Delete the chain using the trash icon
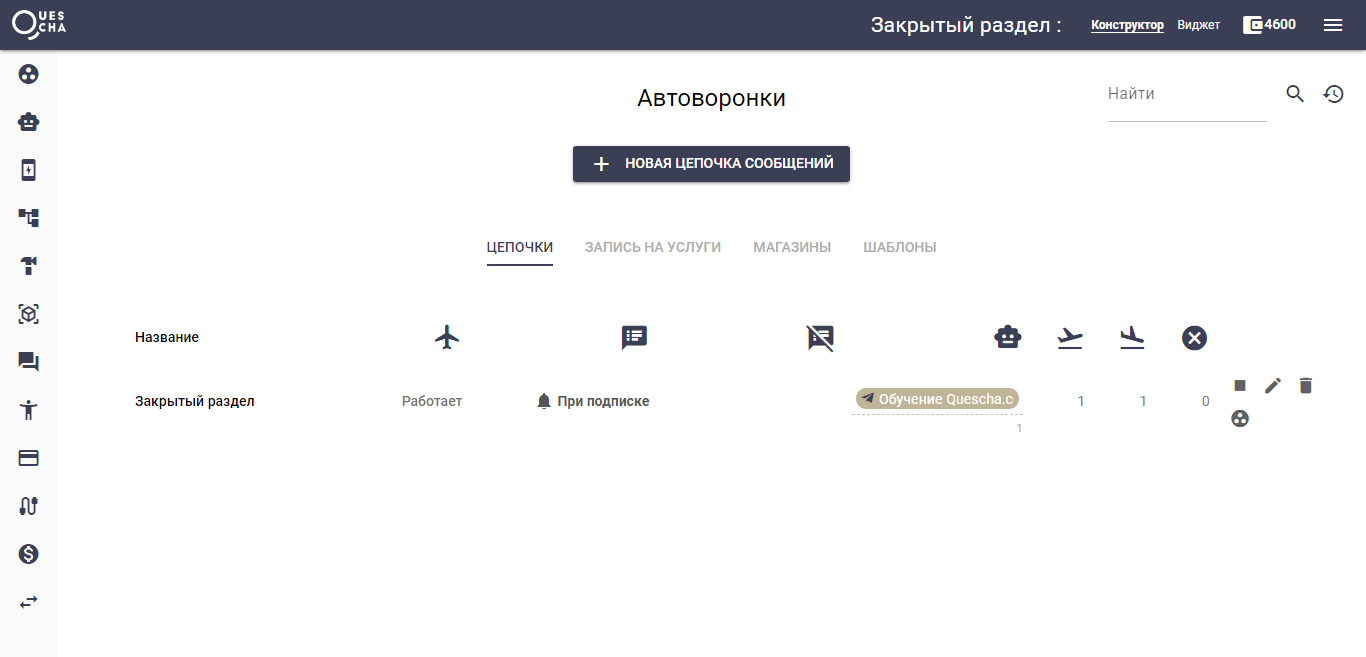Image resolution: width=1366 pixels, height=657 pixels. pos(1305,384)
